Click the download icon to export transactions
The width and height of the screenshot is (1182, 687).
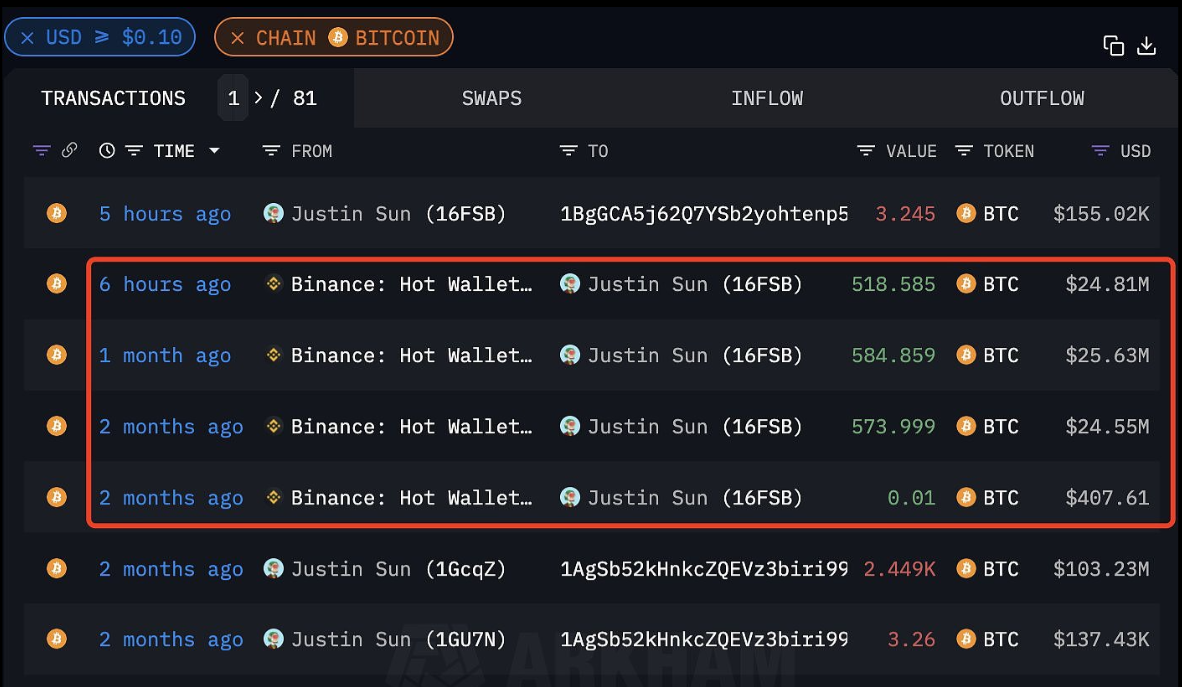(x=1146, y=45)
